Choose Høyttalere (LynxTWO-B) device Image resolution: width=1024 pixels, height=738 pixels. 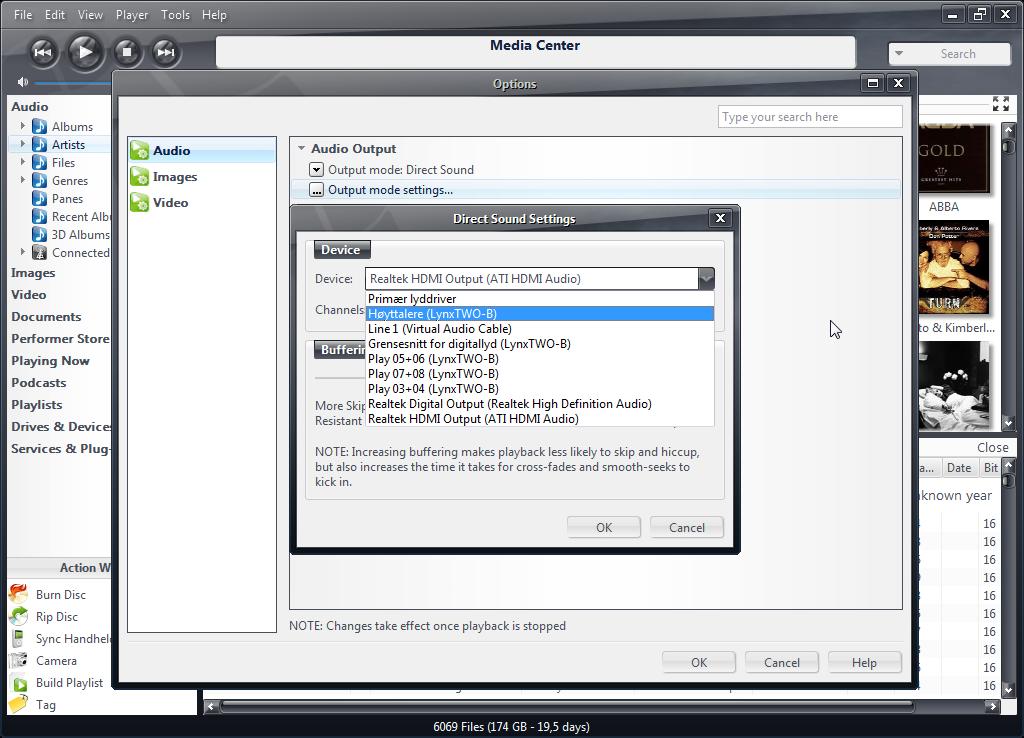(539, 314)
